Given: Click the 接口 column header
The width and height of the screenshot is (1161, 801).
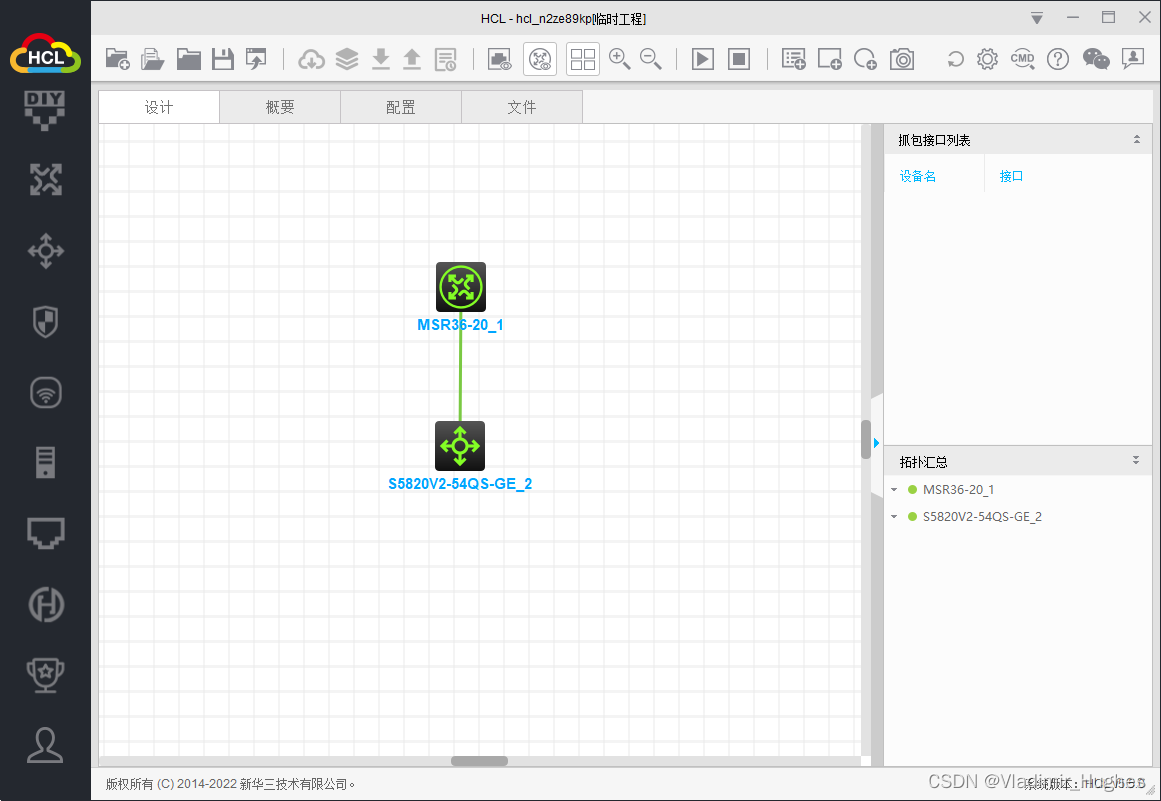Looking at the screenshot, I should [x=1011, y=176].
